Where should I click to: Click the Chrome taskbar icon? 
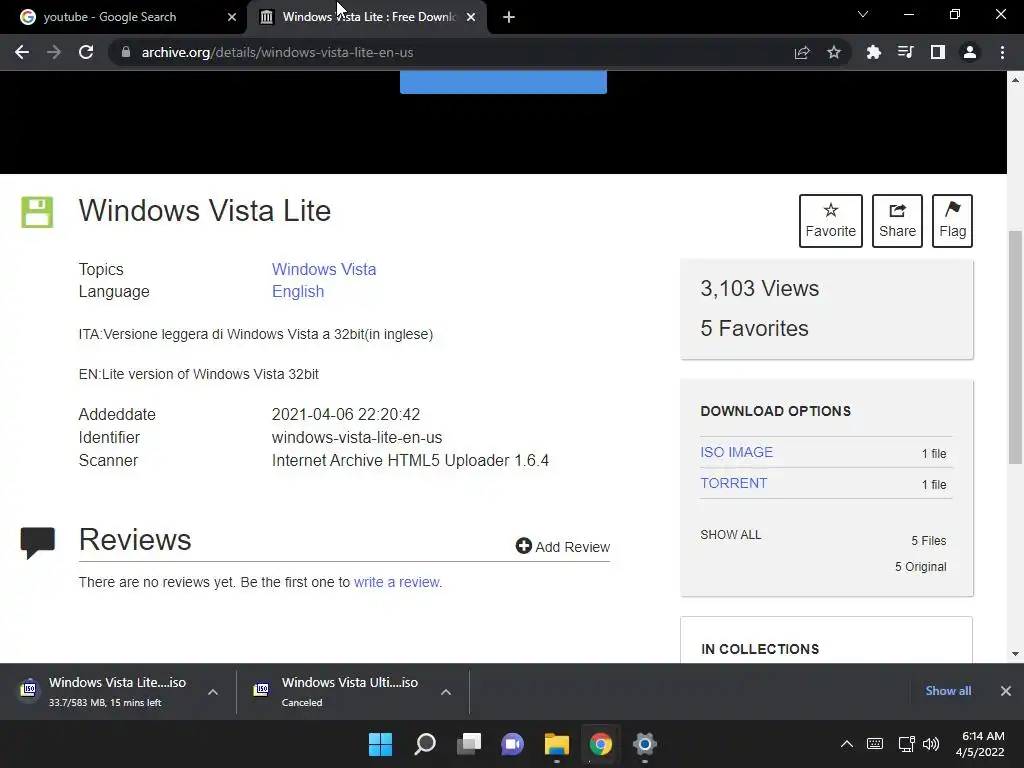[x=600, y=744]
